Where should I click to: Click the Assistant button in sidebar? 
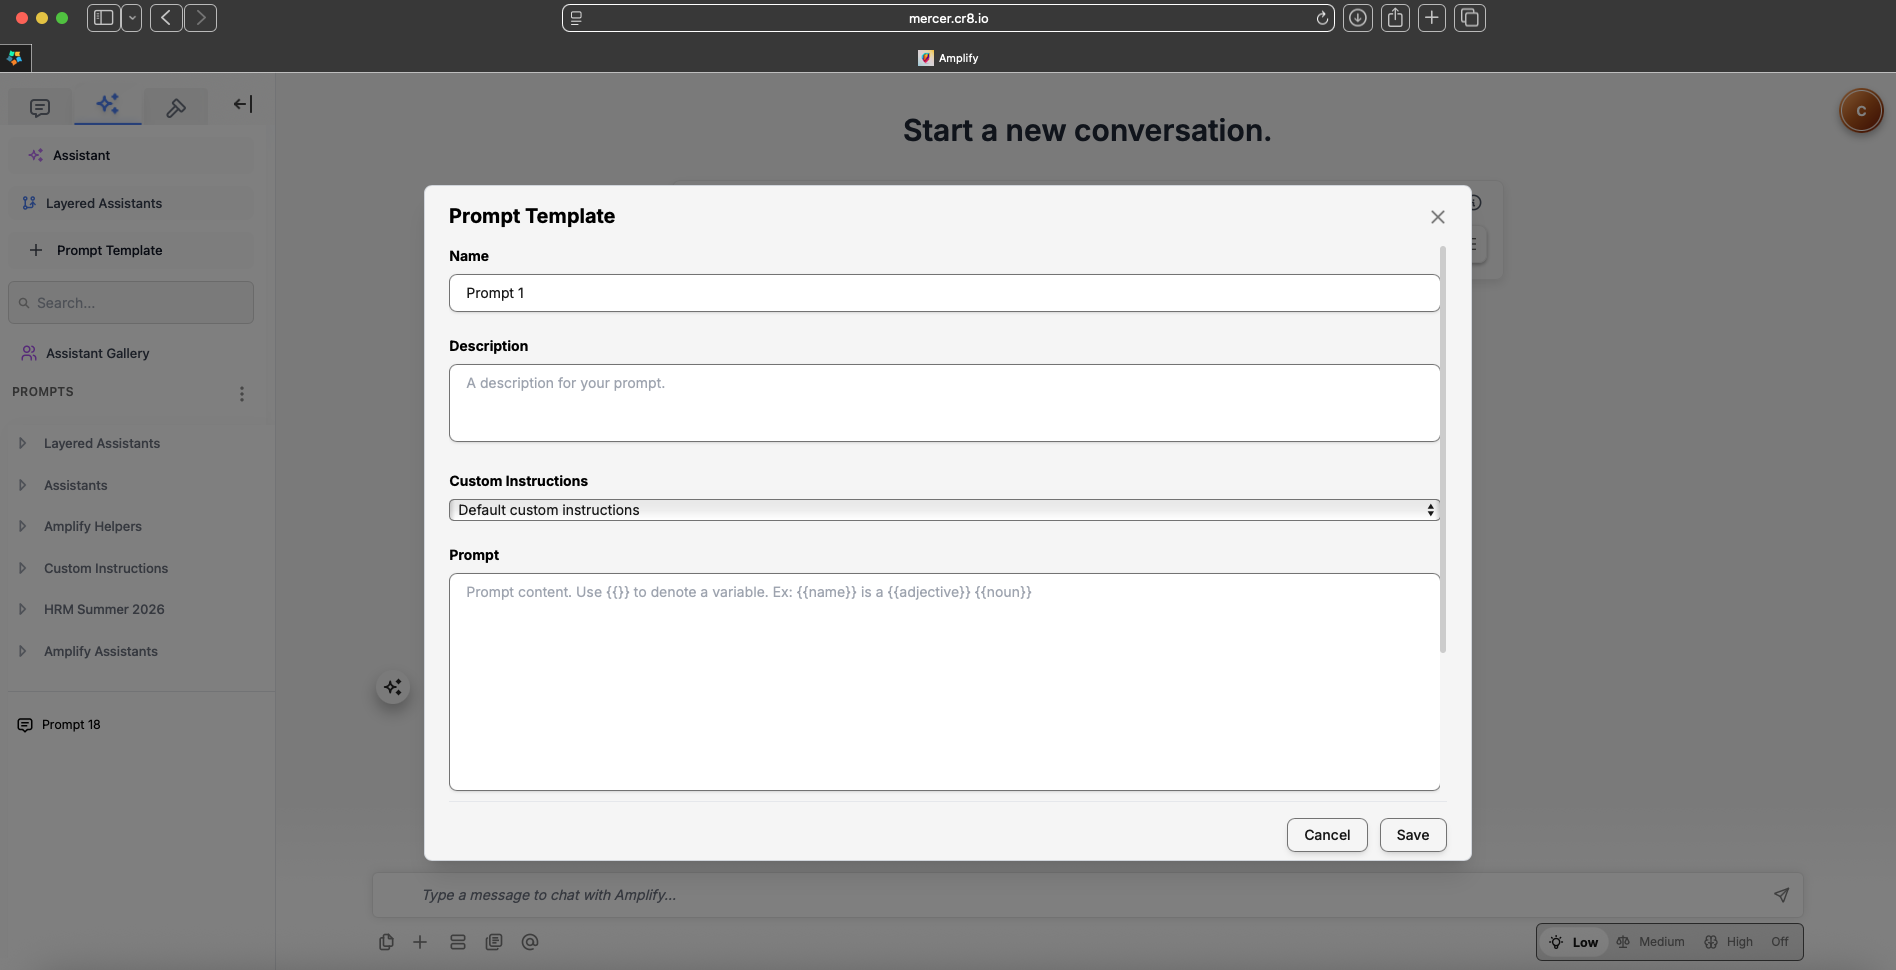pos(131,155)
